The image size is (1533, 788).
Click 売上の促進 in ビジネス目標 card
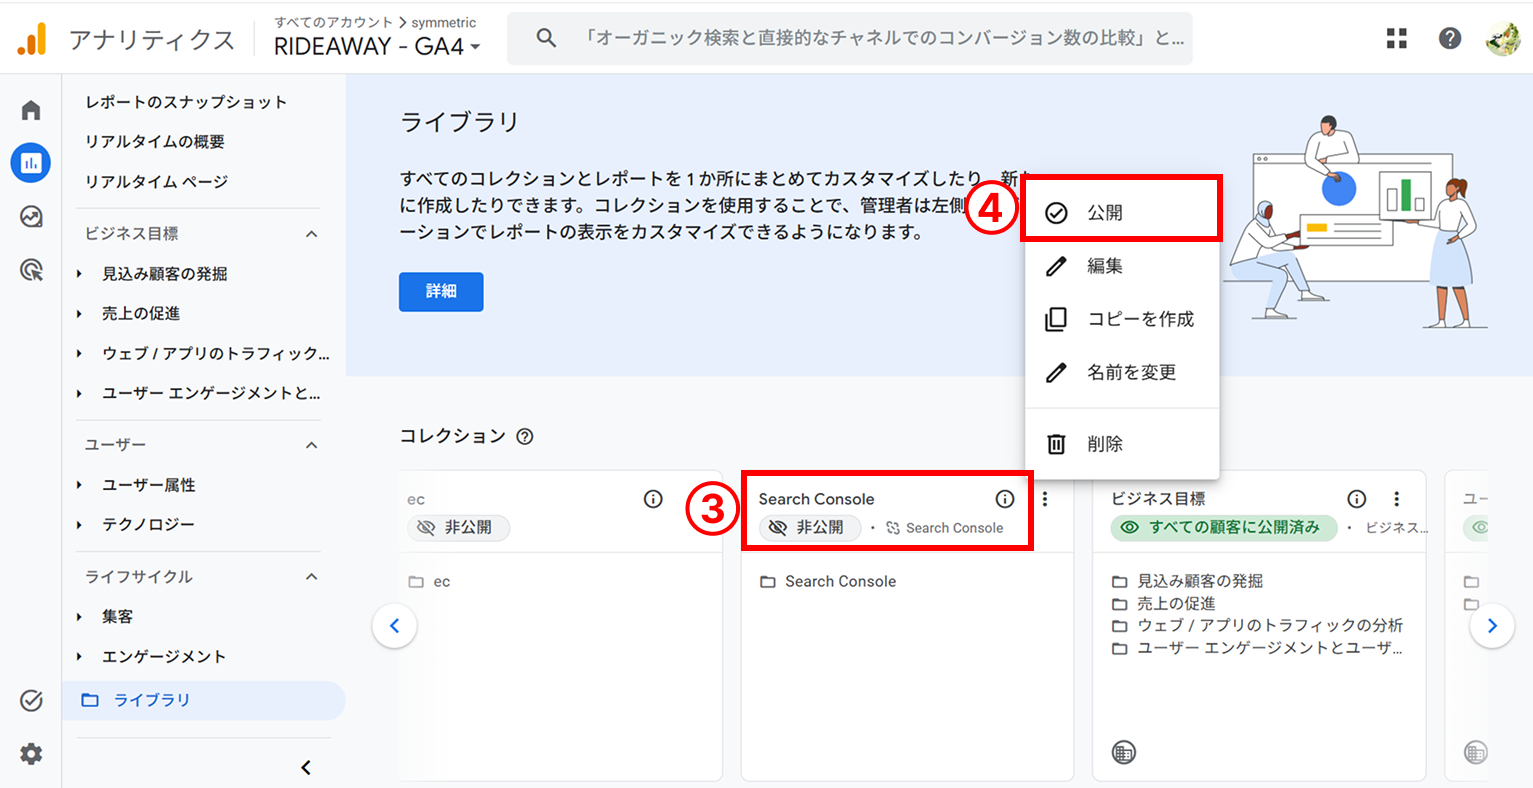pos(1176,603)
